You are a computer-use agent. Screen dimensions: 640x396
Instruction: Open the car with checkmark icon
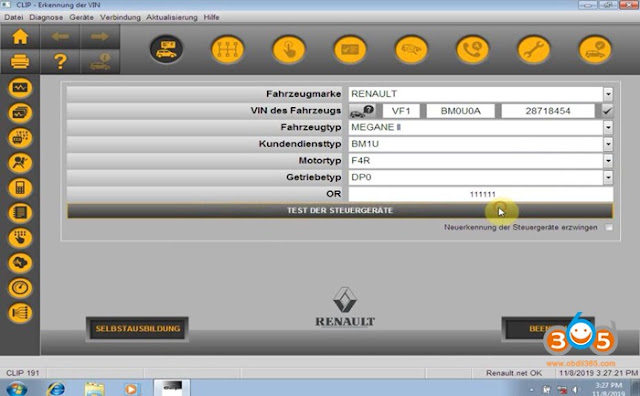tap(595, 49)
